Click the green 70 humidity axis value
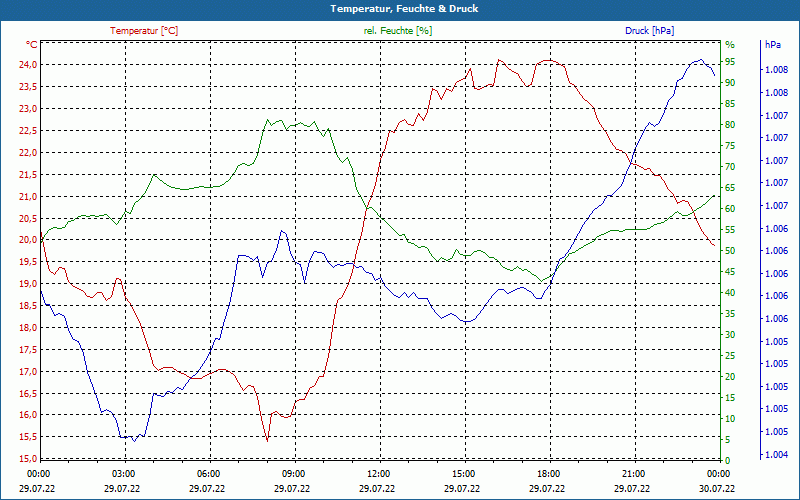Screen dimensions: 800x500 click(730, 167)
